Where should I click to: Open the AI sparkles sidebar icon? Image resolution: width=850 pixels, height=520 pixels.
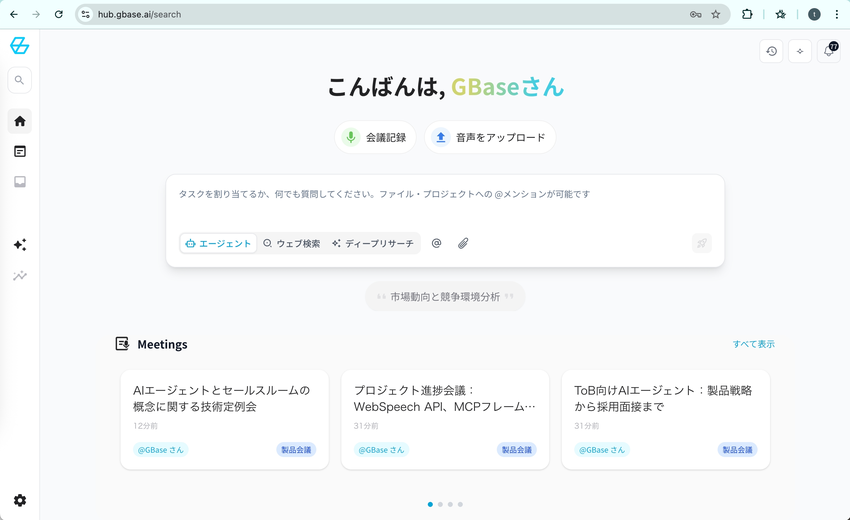(x=20, y=245)
